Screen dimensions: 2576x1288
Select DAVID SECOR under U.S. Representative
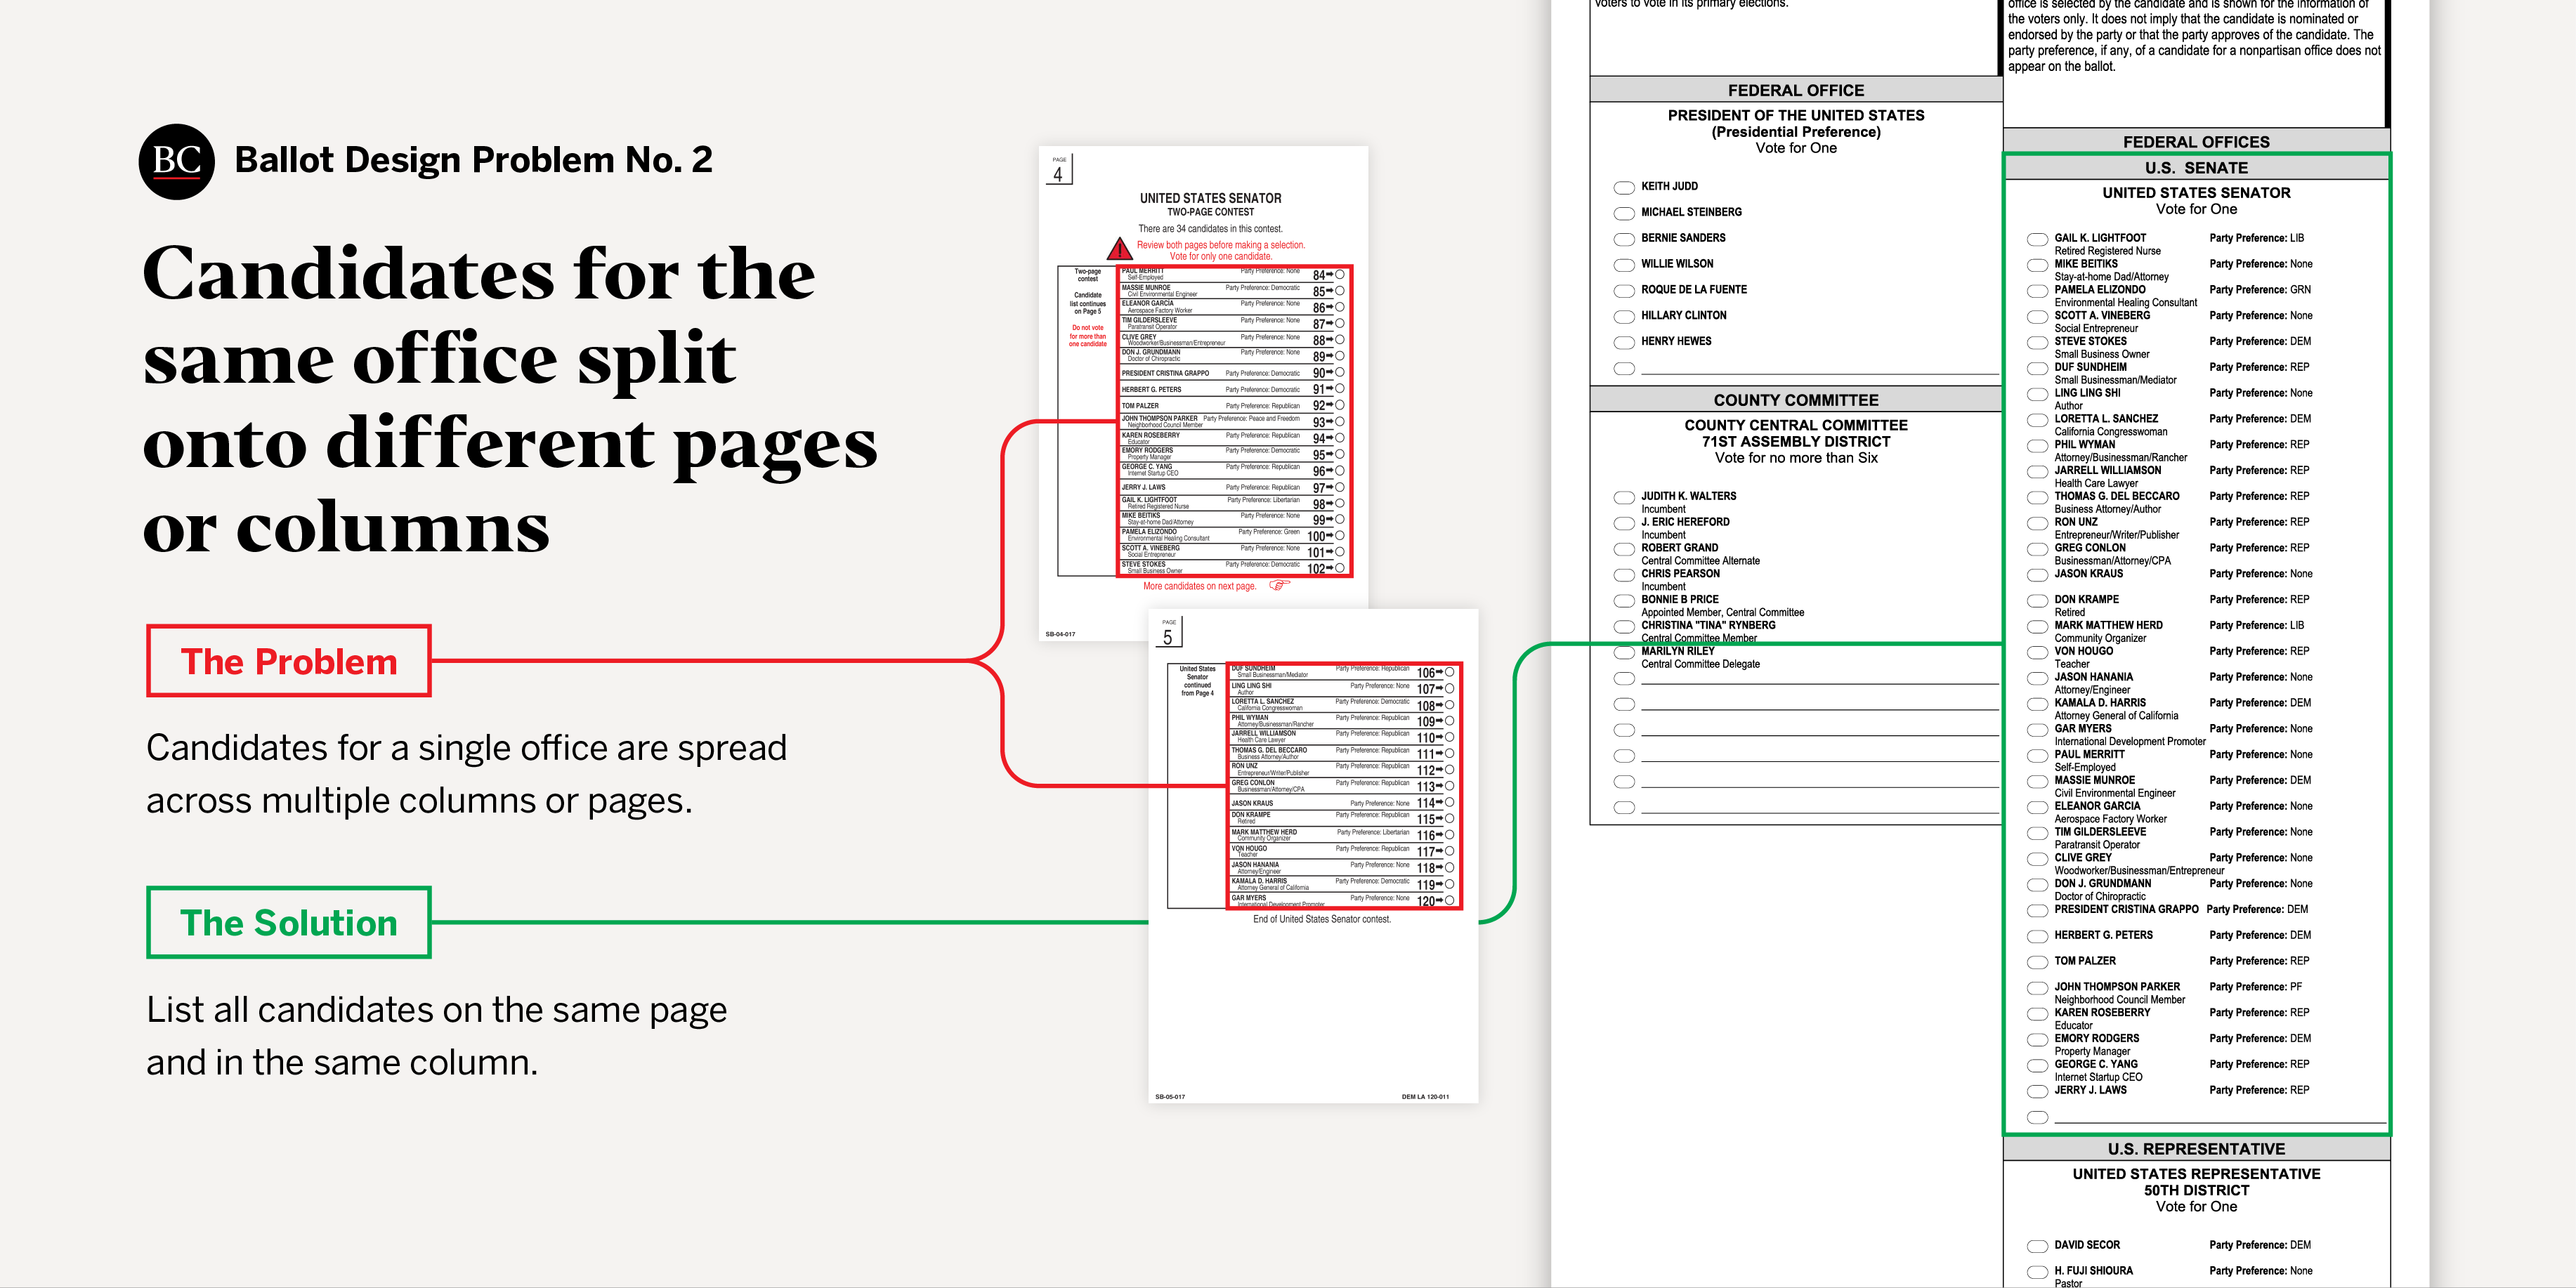pos(2037,1246)
